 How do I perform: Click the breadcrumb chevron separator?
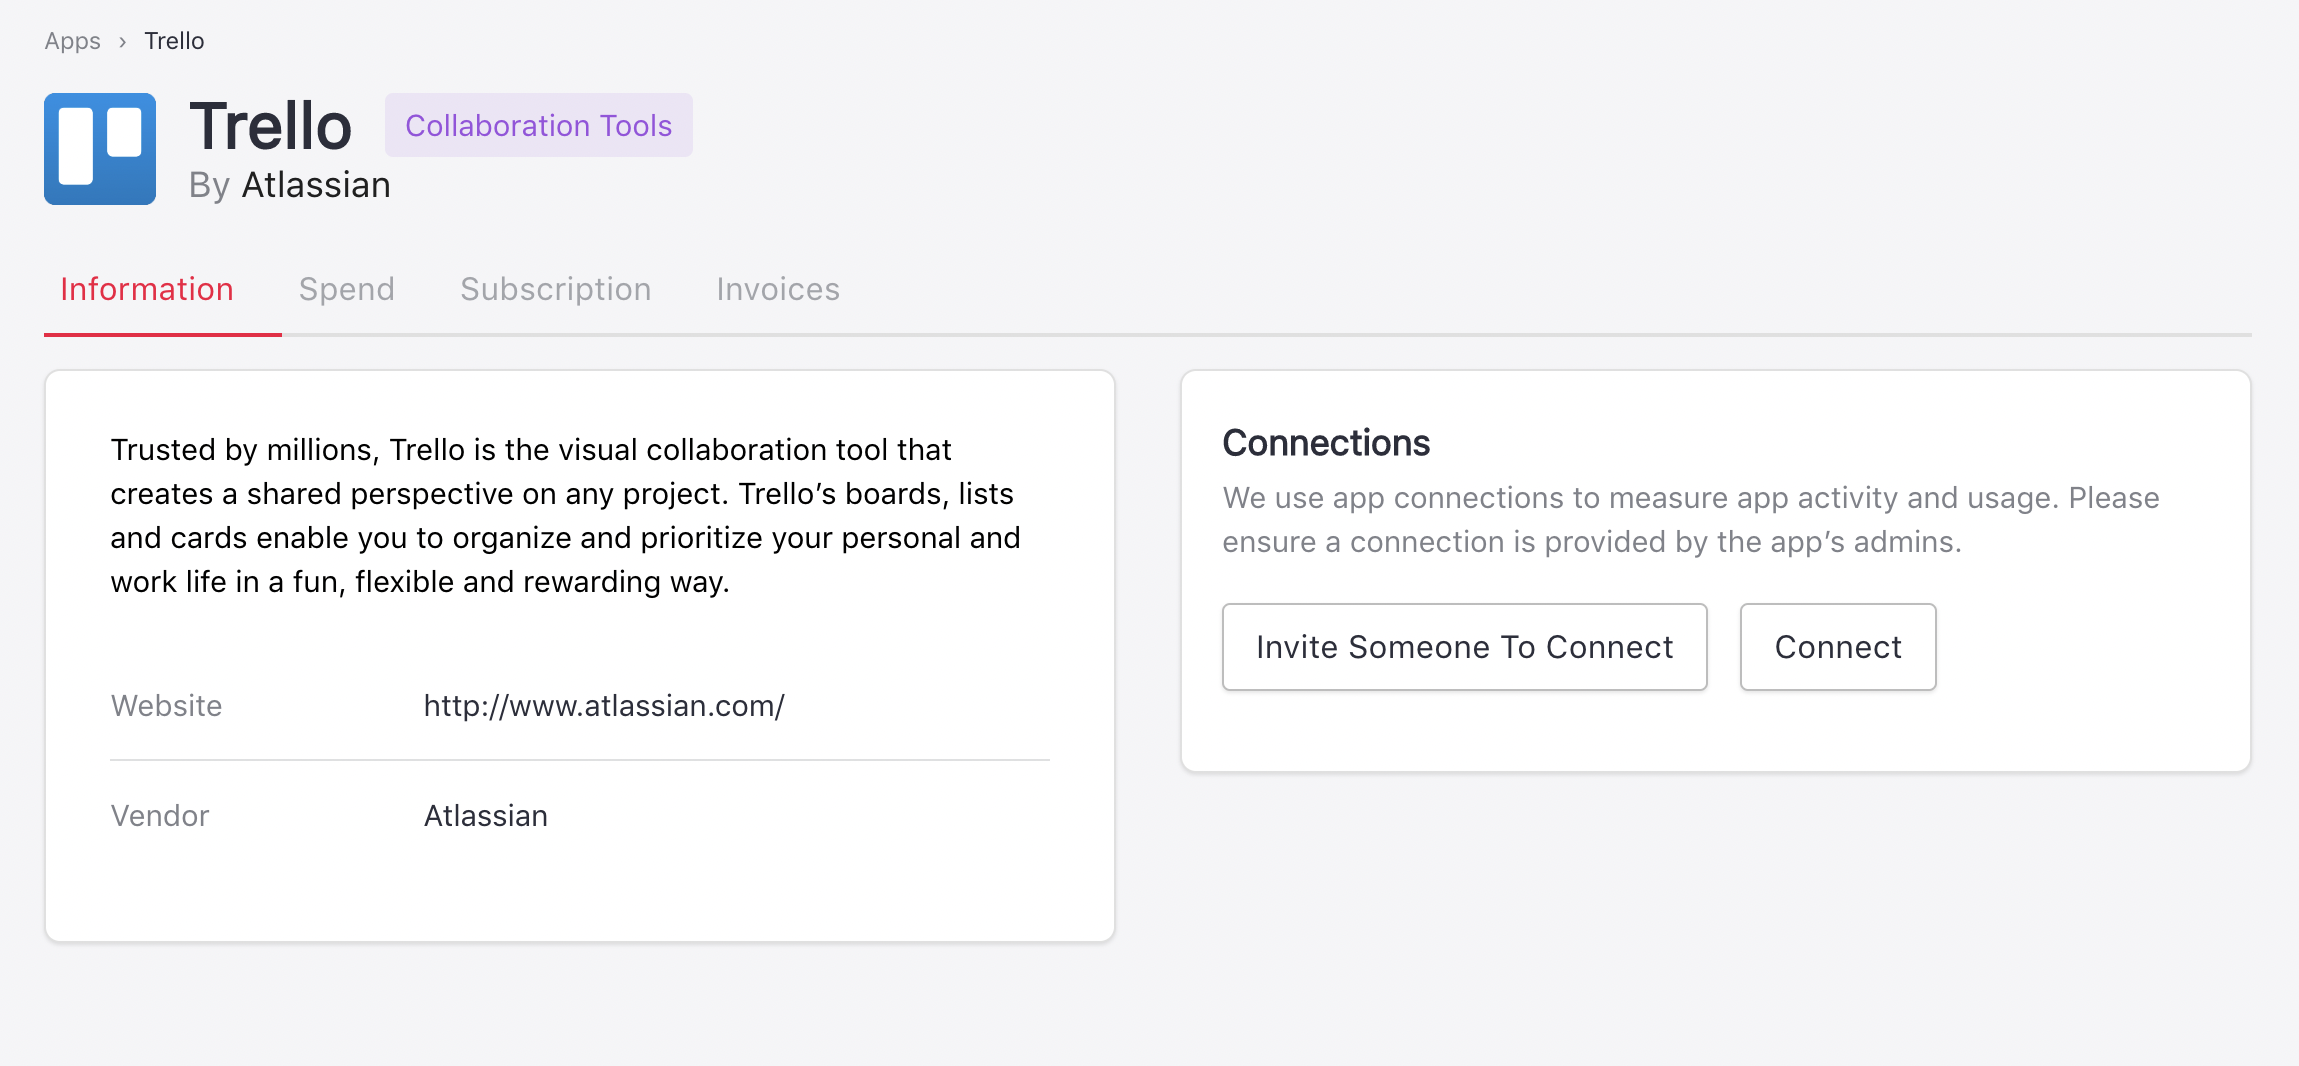pyautogui.click(x=122, y=42)
